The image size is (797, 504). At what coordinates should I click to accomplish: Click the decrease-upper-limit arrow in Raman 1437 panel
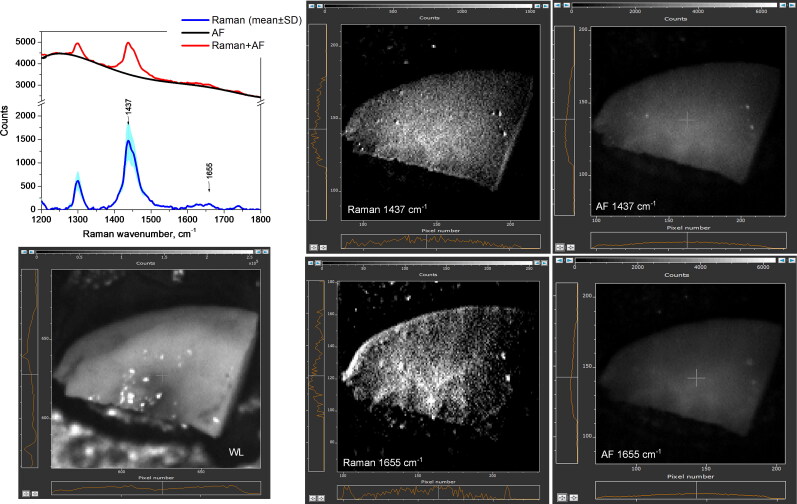tap(538, 6)
